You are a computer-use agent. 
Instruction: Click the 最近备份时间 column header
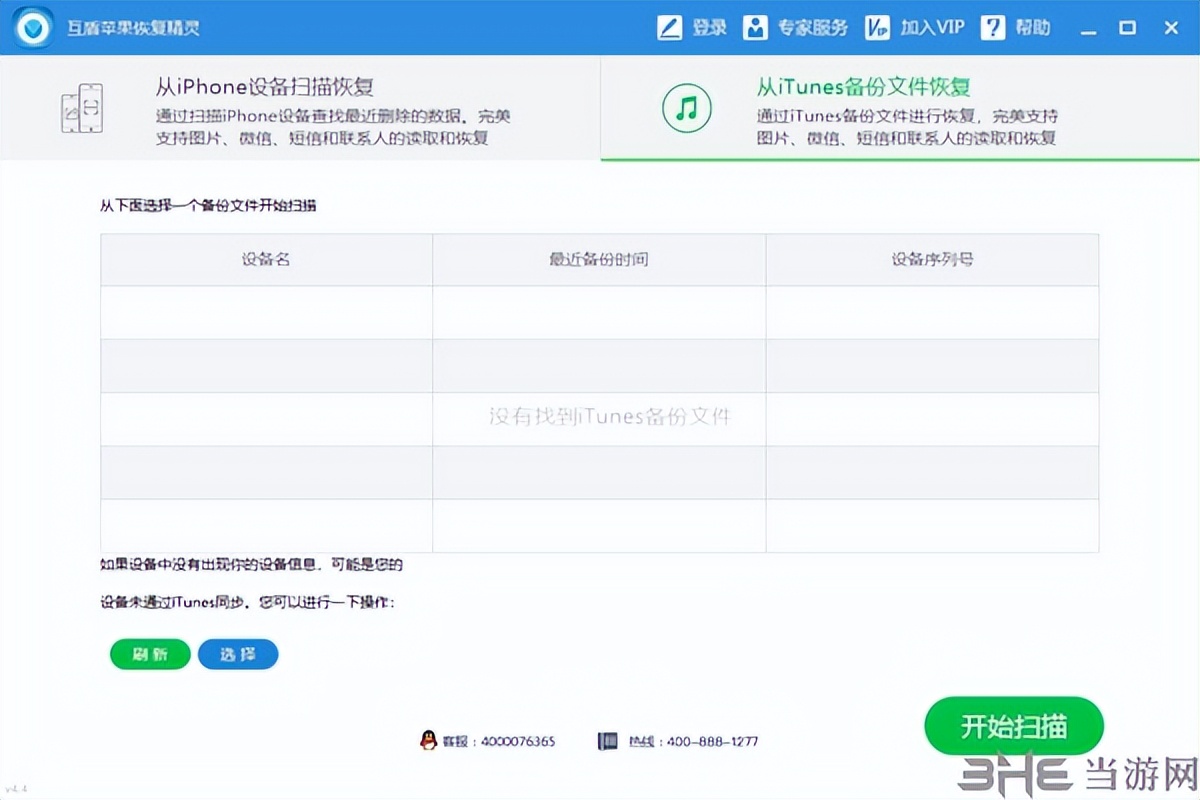coord(599,260)
